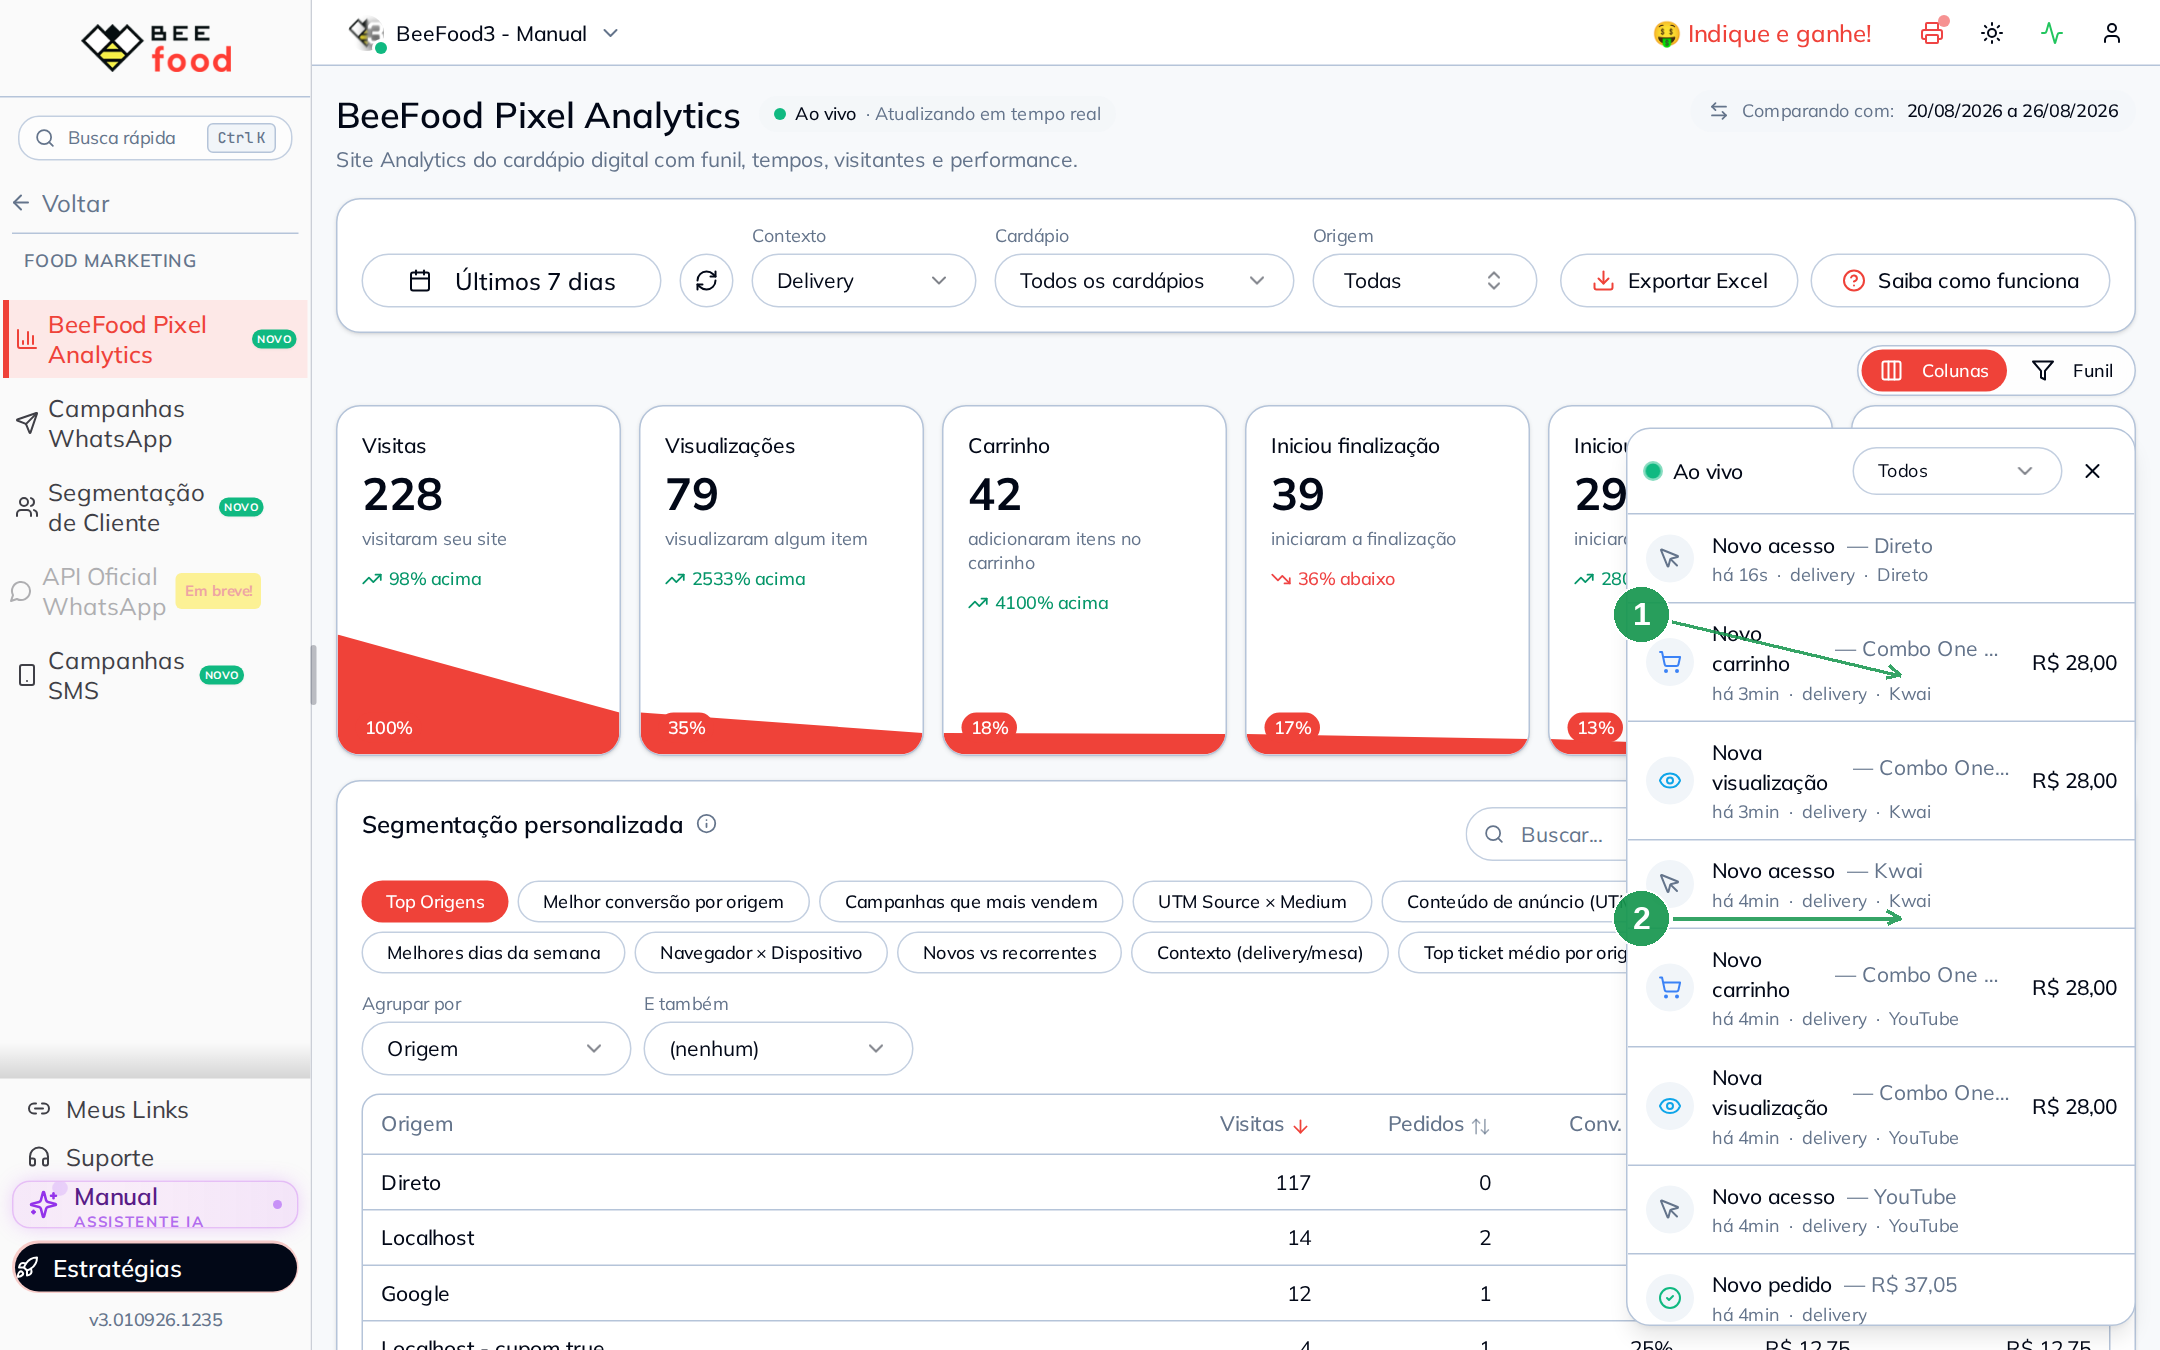Click the Estratégias button
Screen dimensions: 2160x1350
click(155, 1268)
